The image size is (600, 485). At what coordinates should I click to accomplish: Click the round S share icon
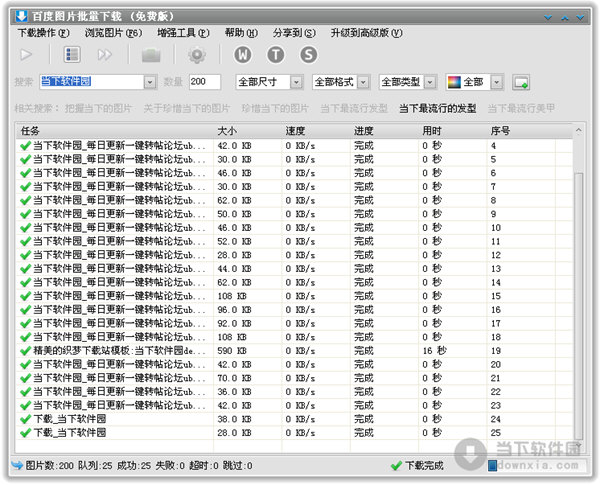pos(308,55)
